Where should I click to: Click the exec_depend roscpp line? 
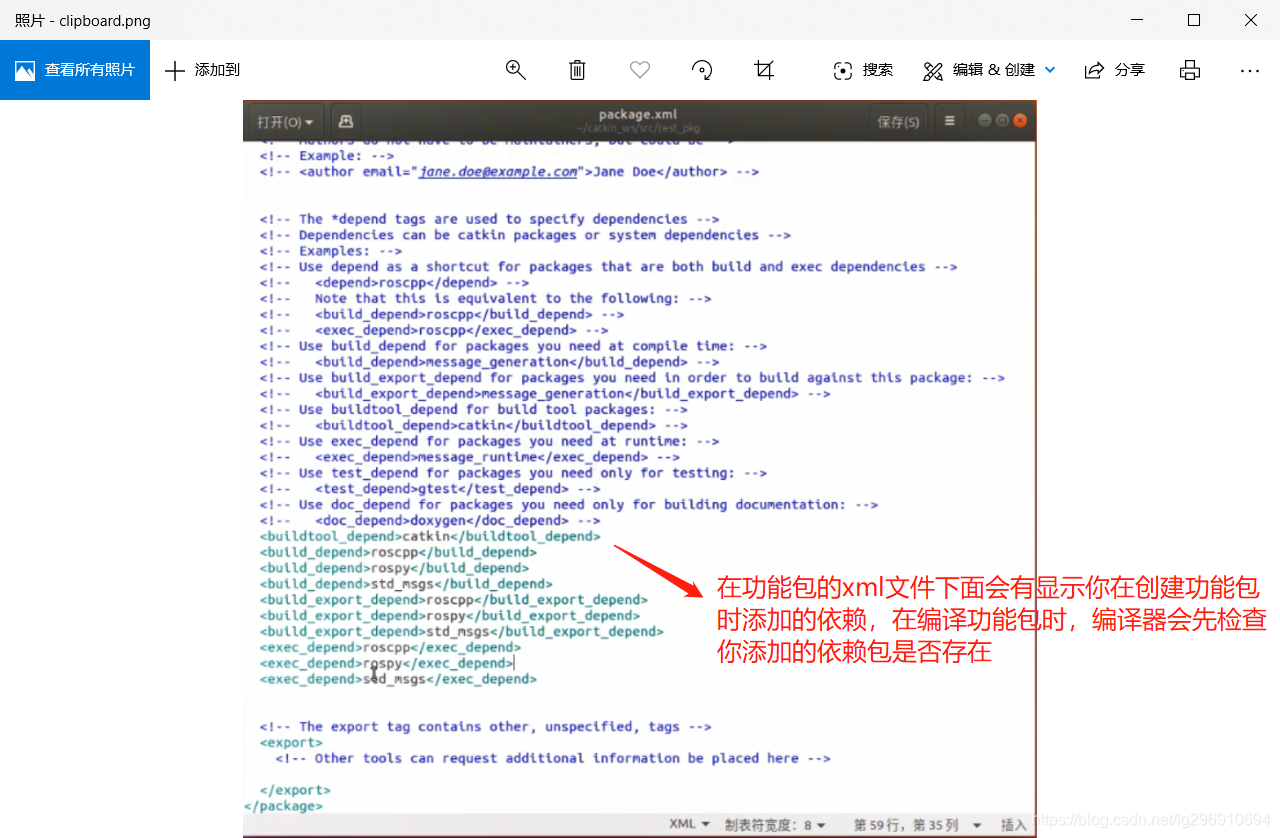[390, 647]
